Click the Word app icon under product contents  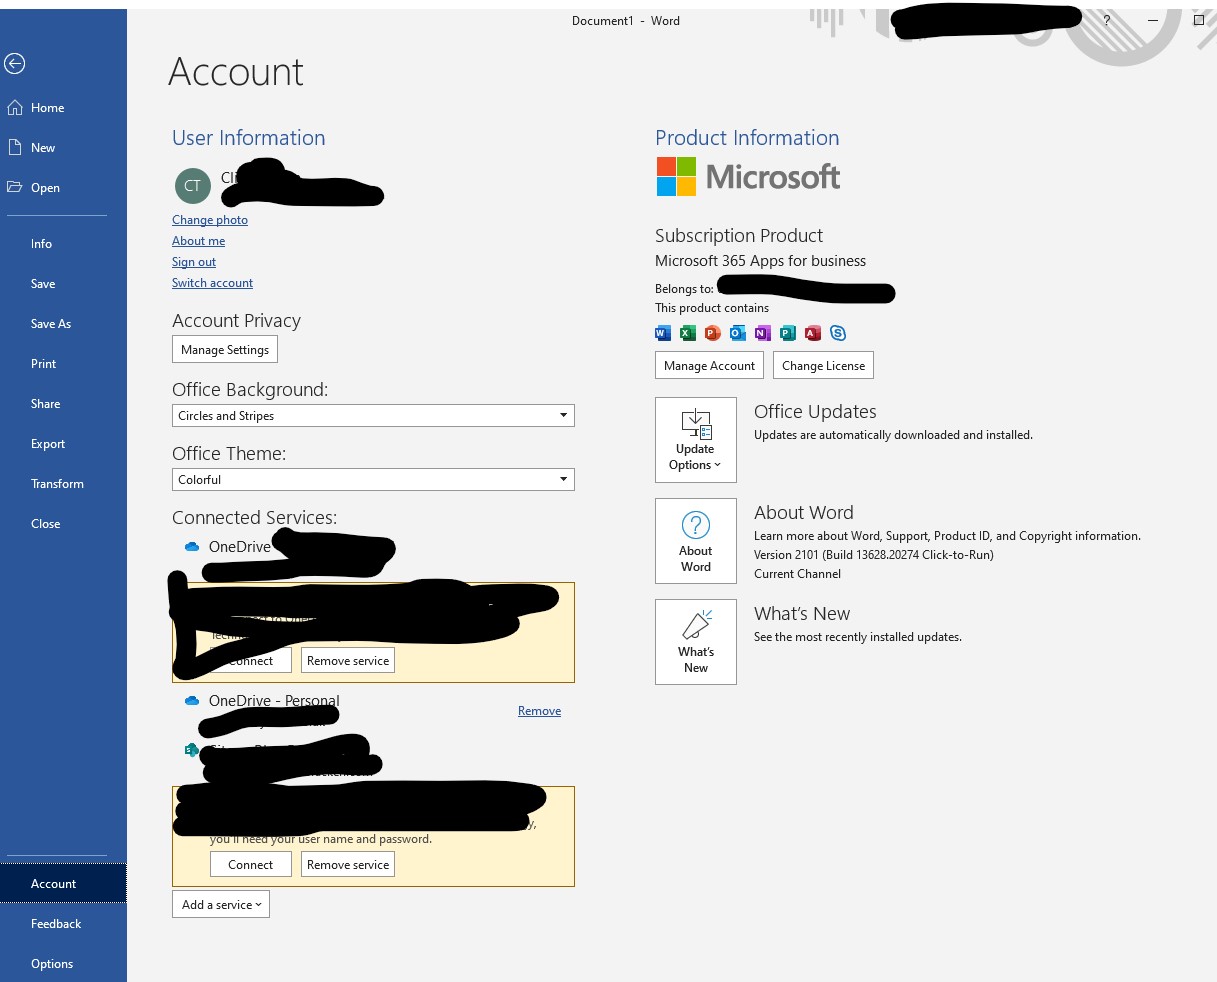(663, 333)
